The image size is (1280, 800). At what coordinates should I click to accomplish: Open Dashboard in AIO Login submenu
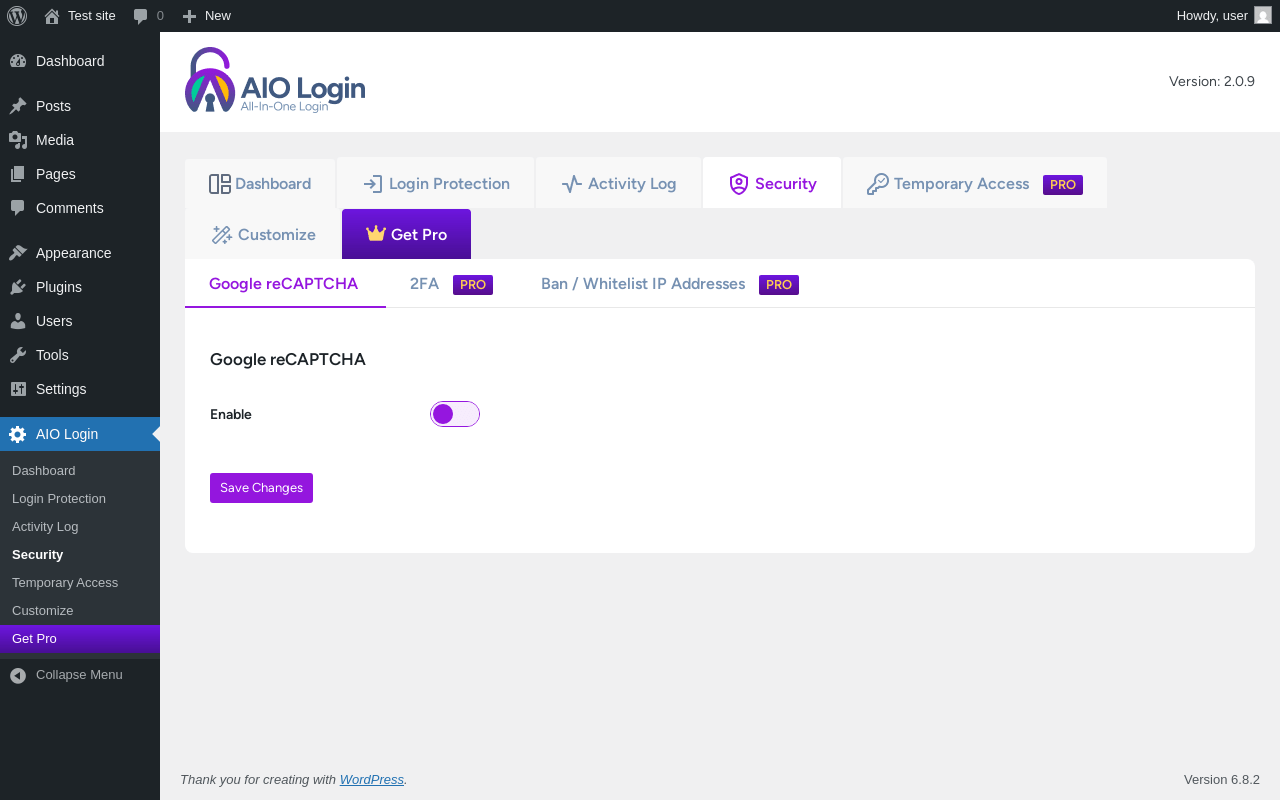pos(80,470)
